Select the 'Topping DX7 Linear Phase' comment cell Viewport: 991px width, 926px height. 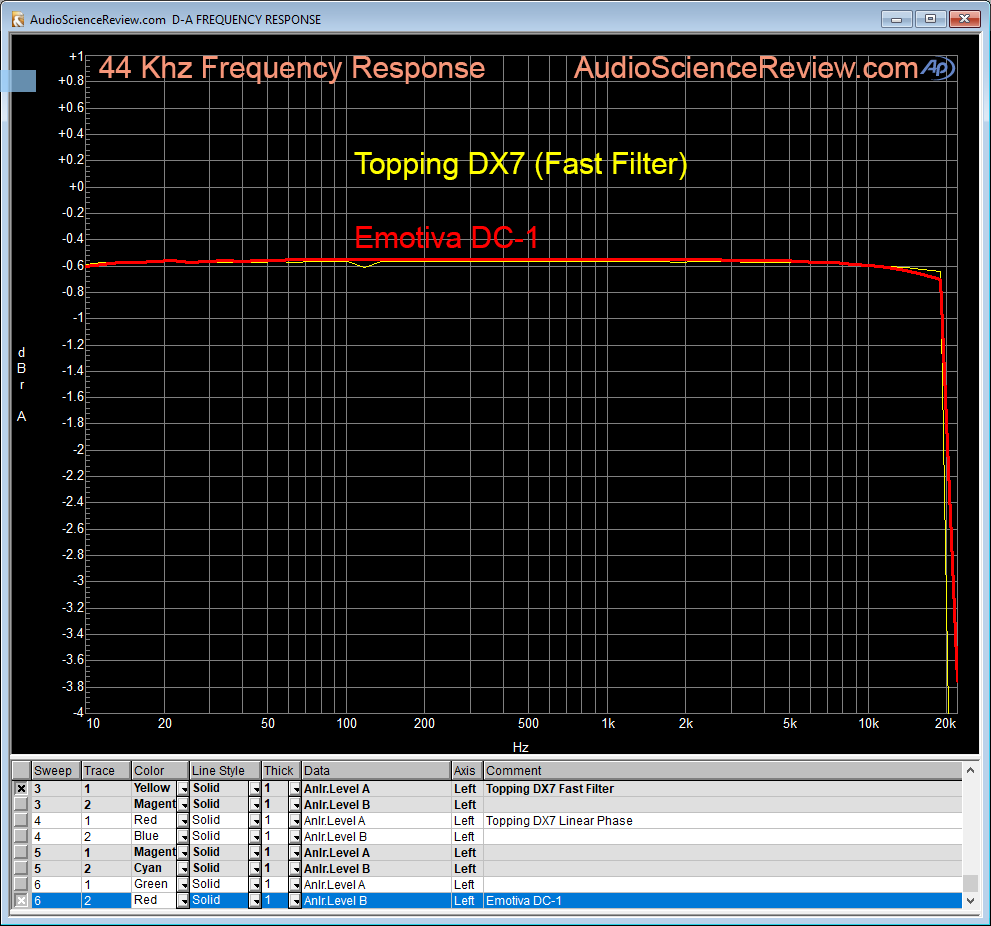722,820
